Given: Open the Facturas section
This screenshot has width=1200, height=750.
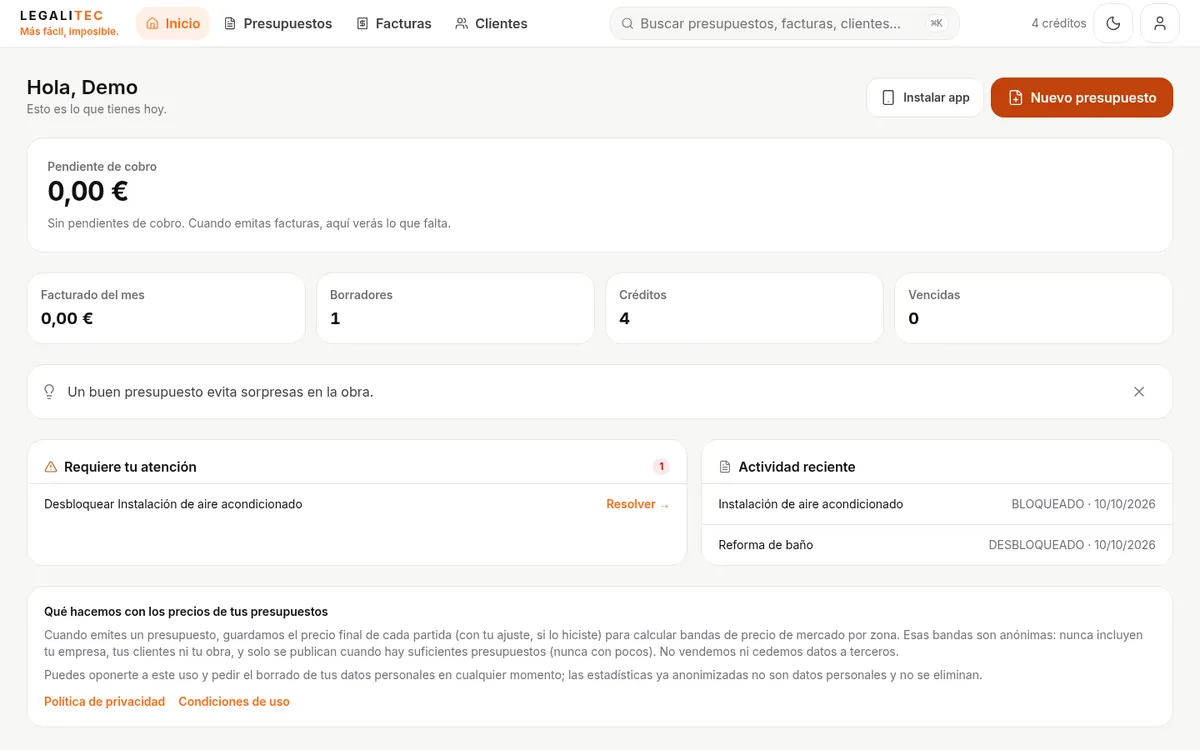Looking at the screenshot, I should (x=394, y=23).
